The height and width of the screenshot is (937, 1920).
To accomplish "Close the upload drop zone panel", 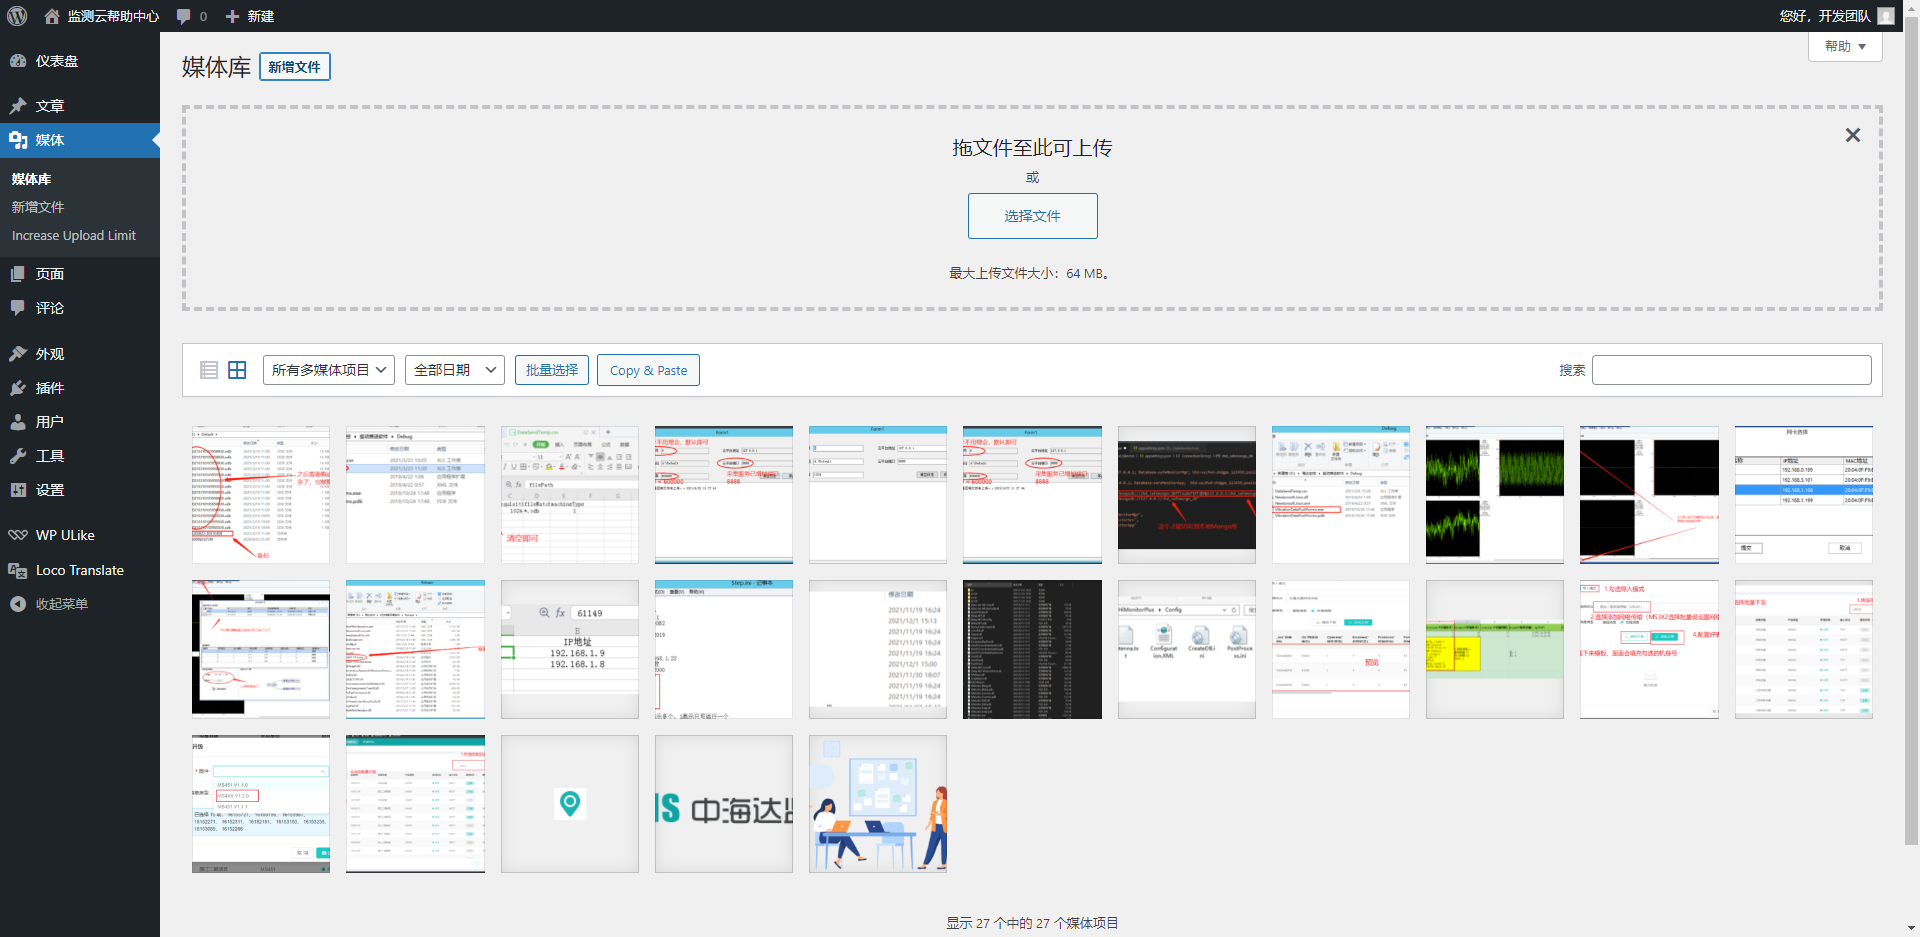I will pyautogui.click(x=1852, y=135).
